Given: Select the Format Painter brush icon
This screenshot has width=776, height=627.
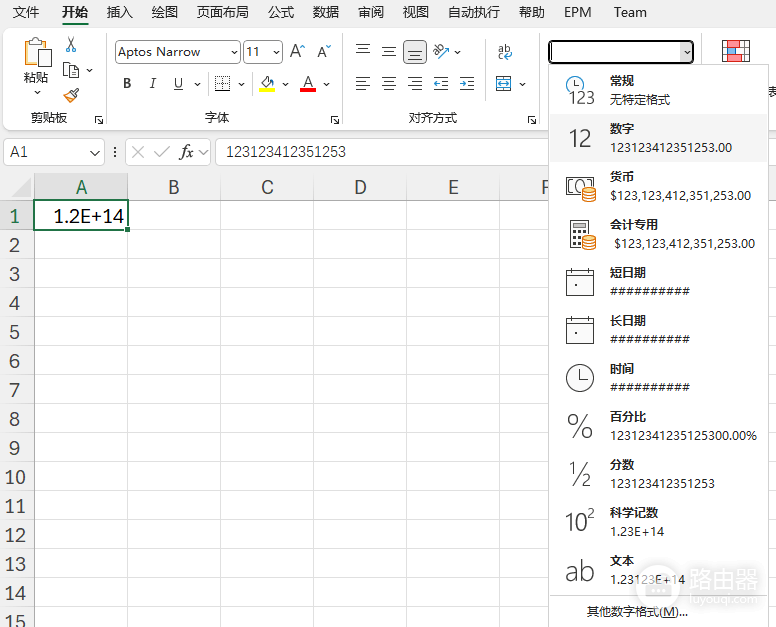Looking at the screenshot, I should tap(71, 95).
